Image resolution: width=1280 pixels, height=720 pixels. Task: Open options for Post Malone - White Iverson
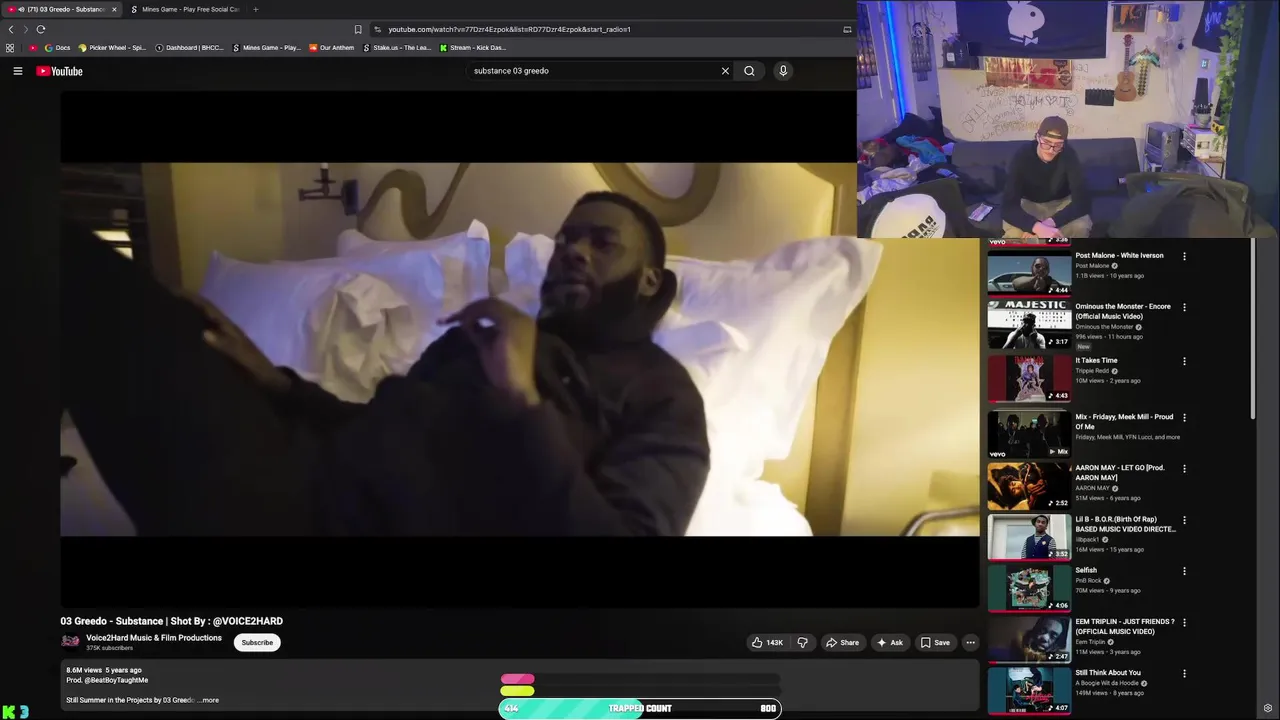[x=1184, y=256]
